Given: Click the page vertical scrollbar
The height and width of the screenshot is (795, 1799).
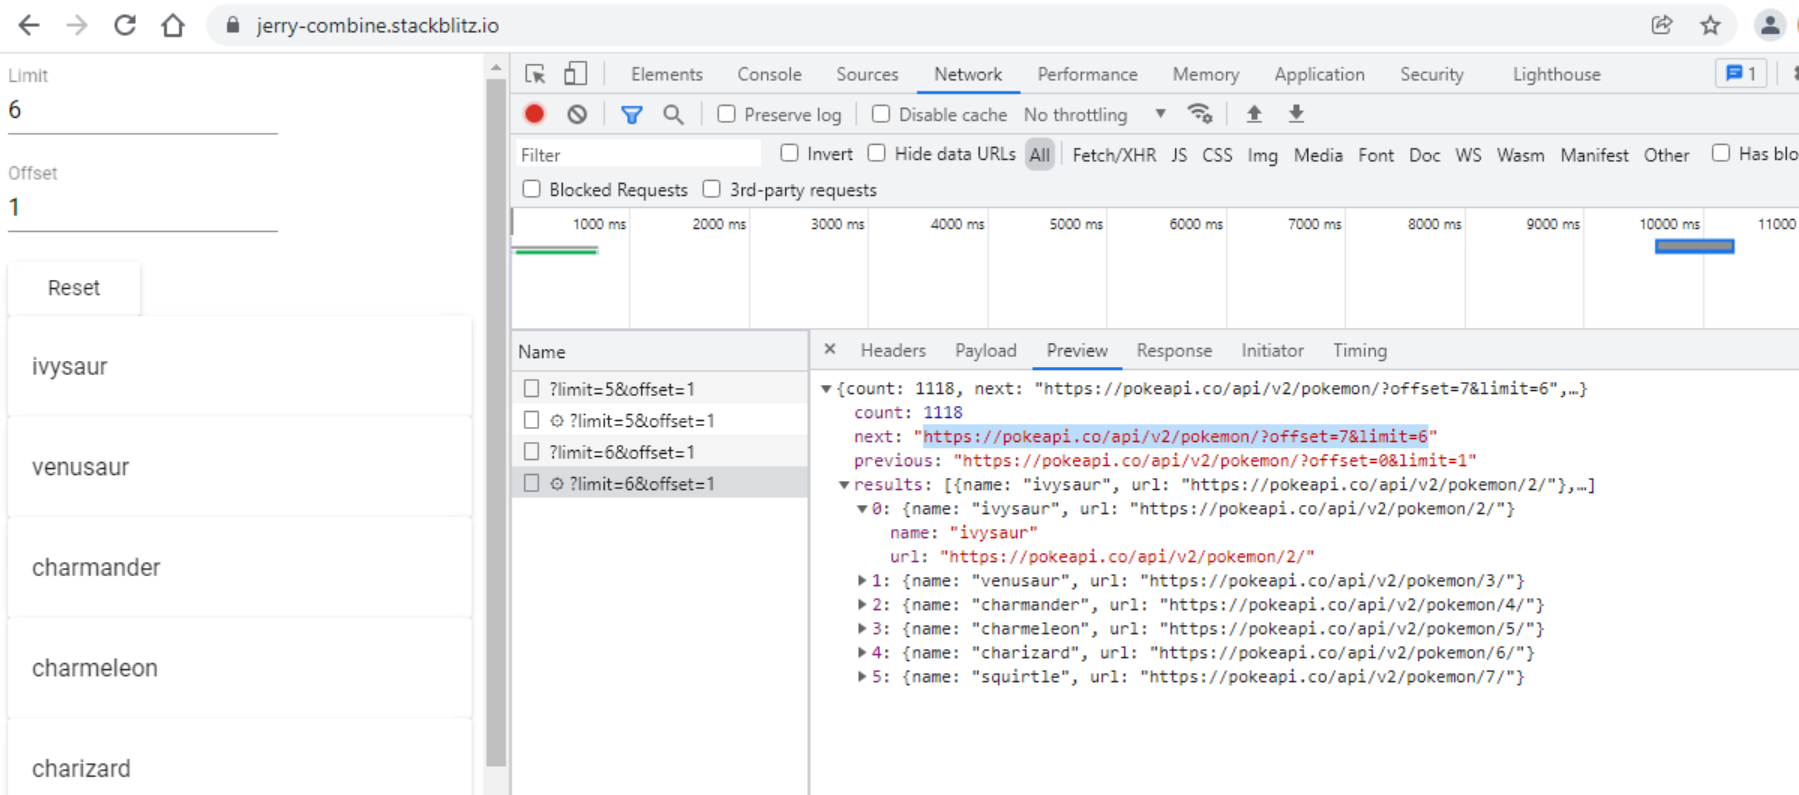Looking at the screenshot, I should (496, 420).
